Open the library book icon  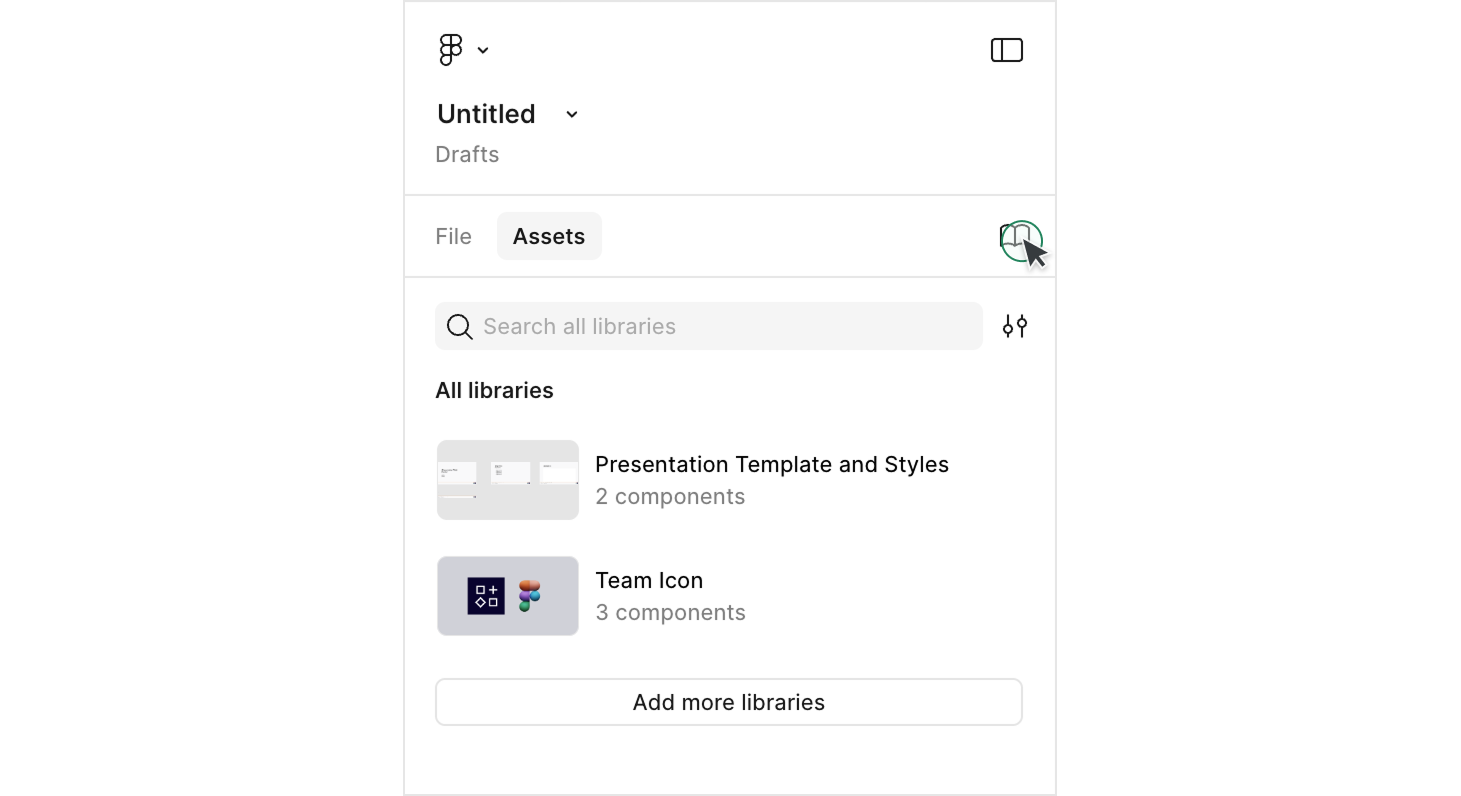tap(1019, 240)
